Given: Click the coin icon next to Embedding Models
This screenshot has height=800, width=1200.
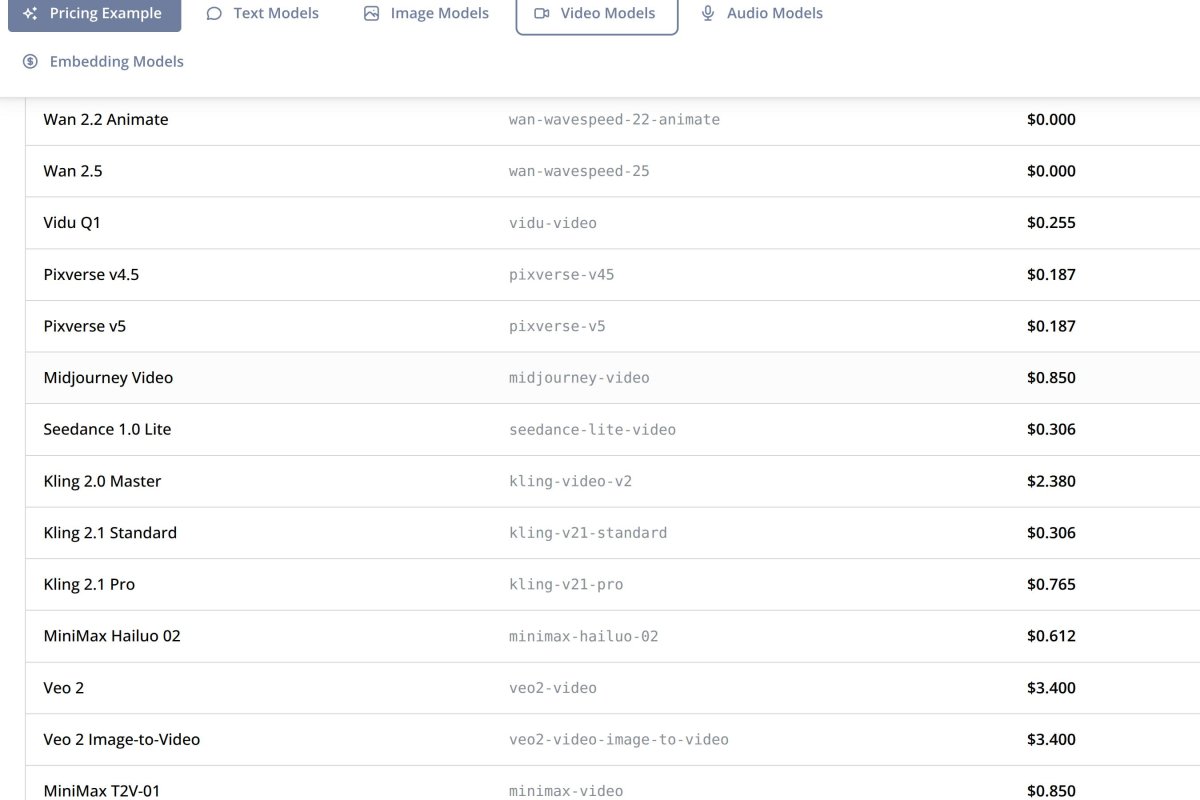Looking at the screenshot, I should 29,61.
